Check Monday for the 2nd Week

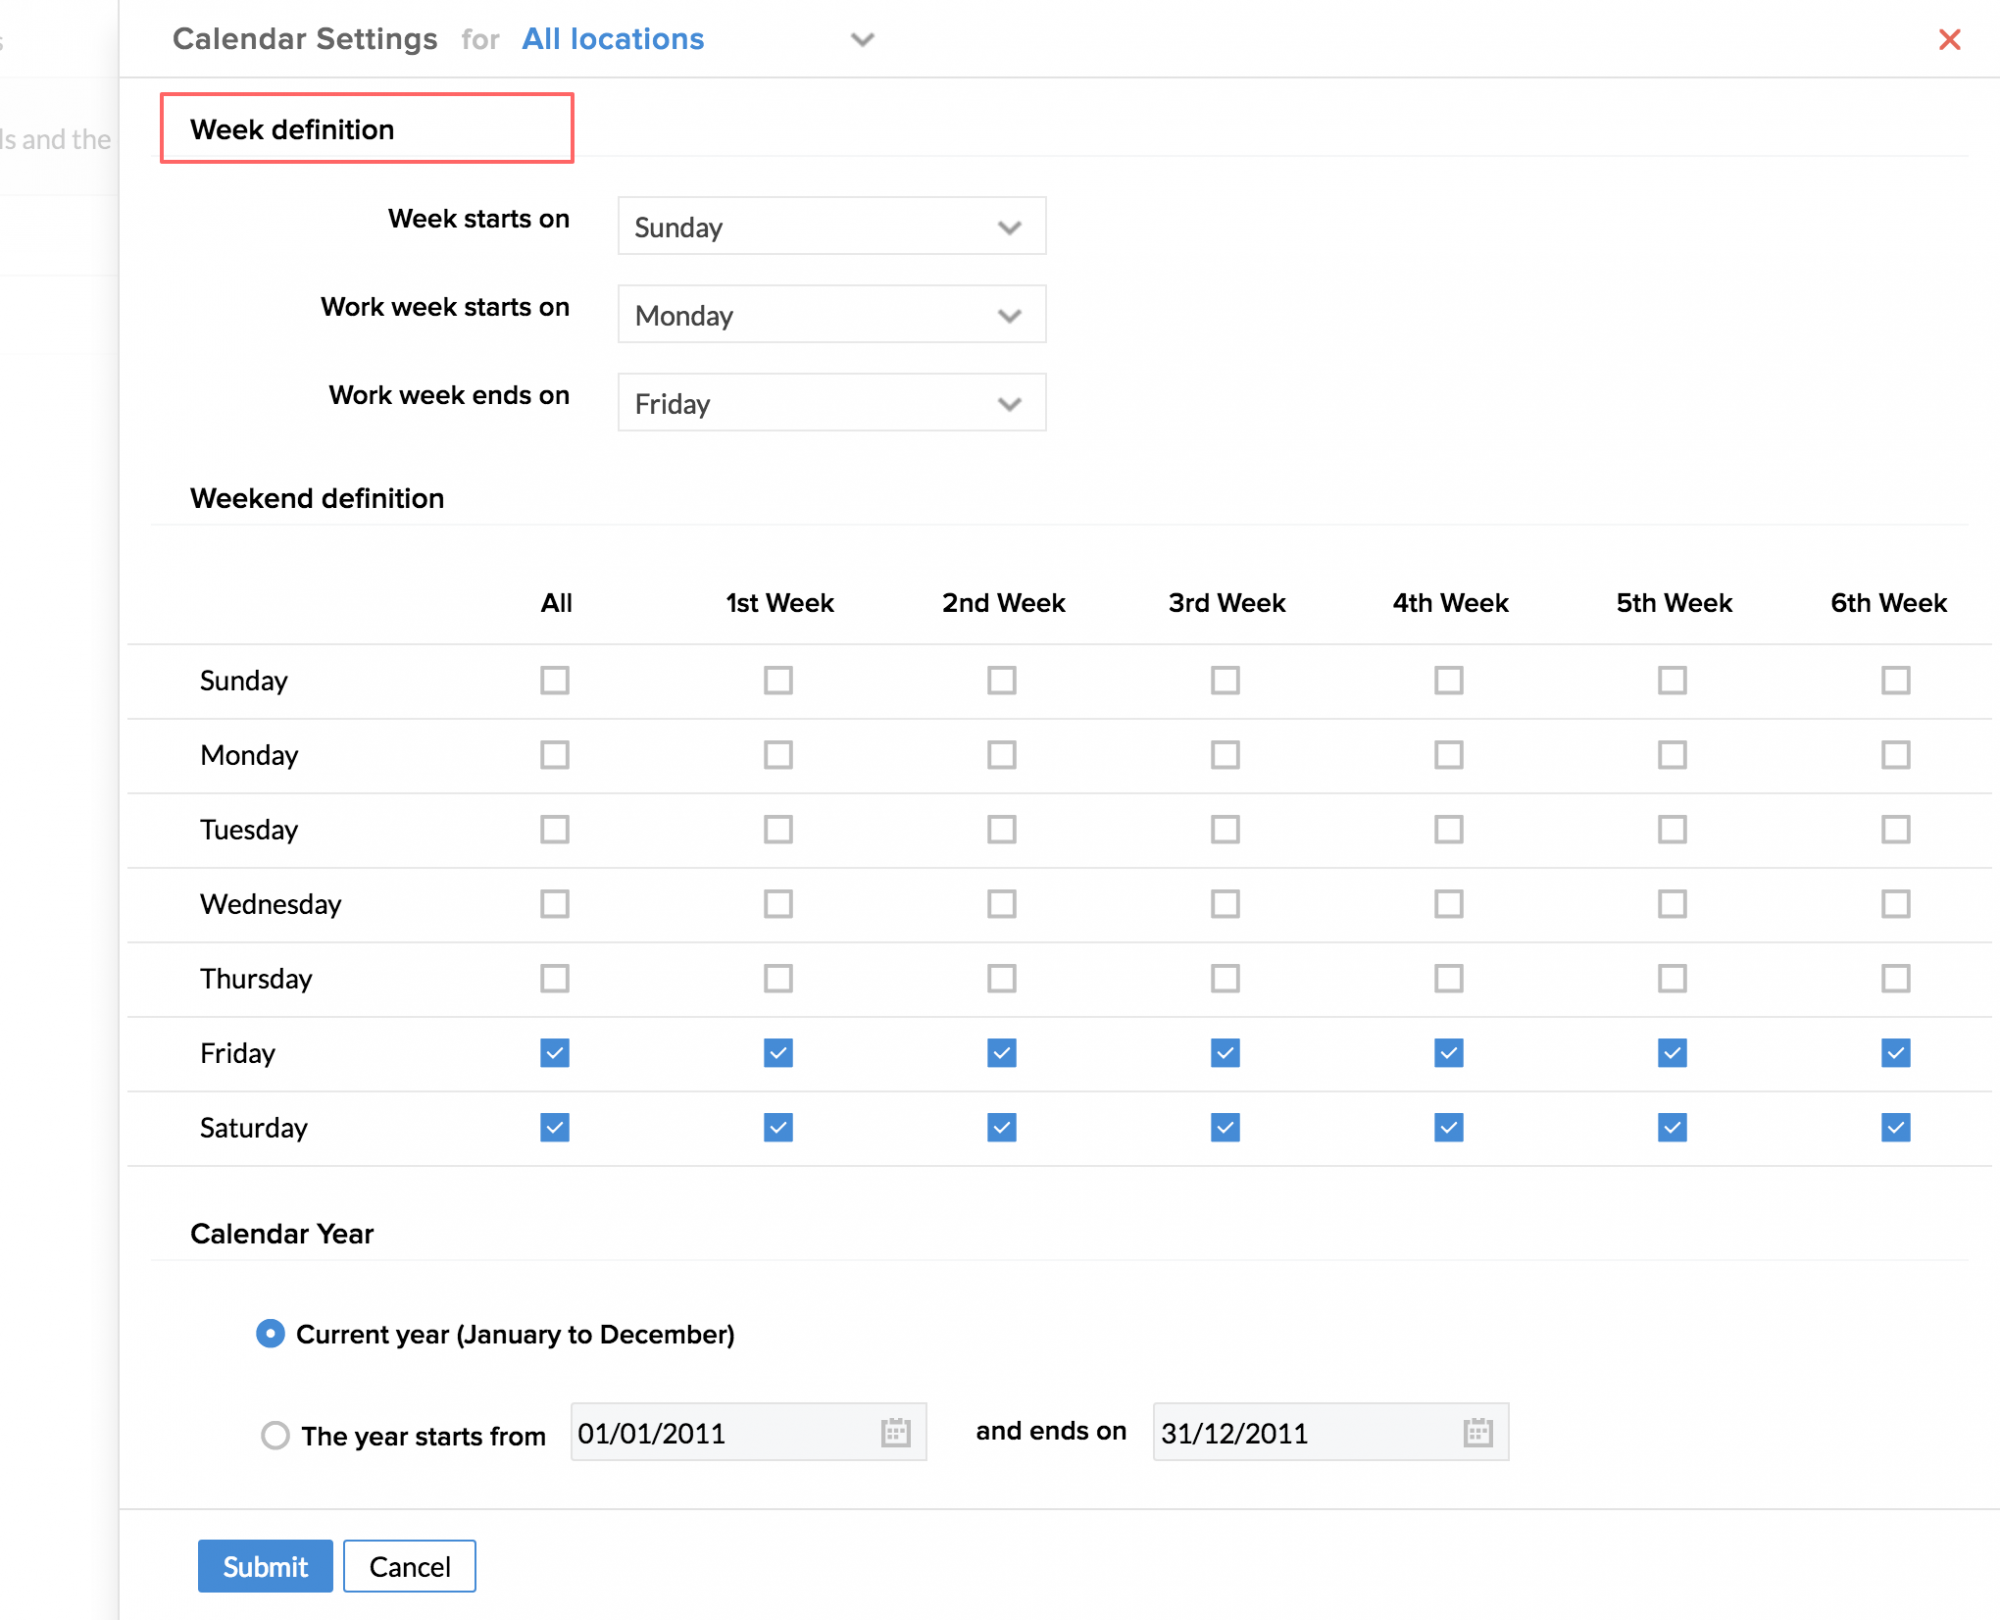pyautogui.click(x=1001, y=755)
